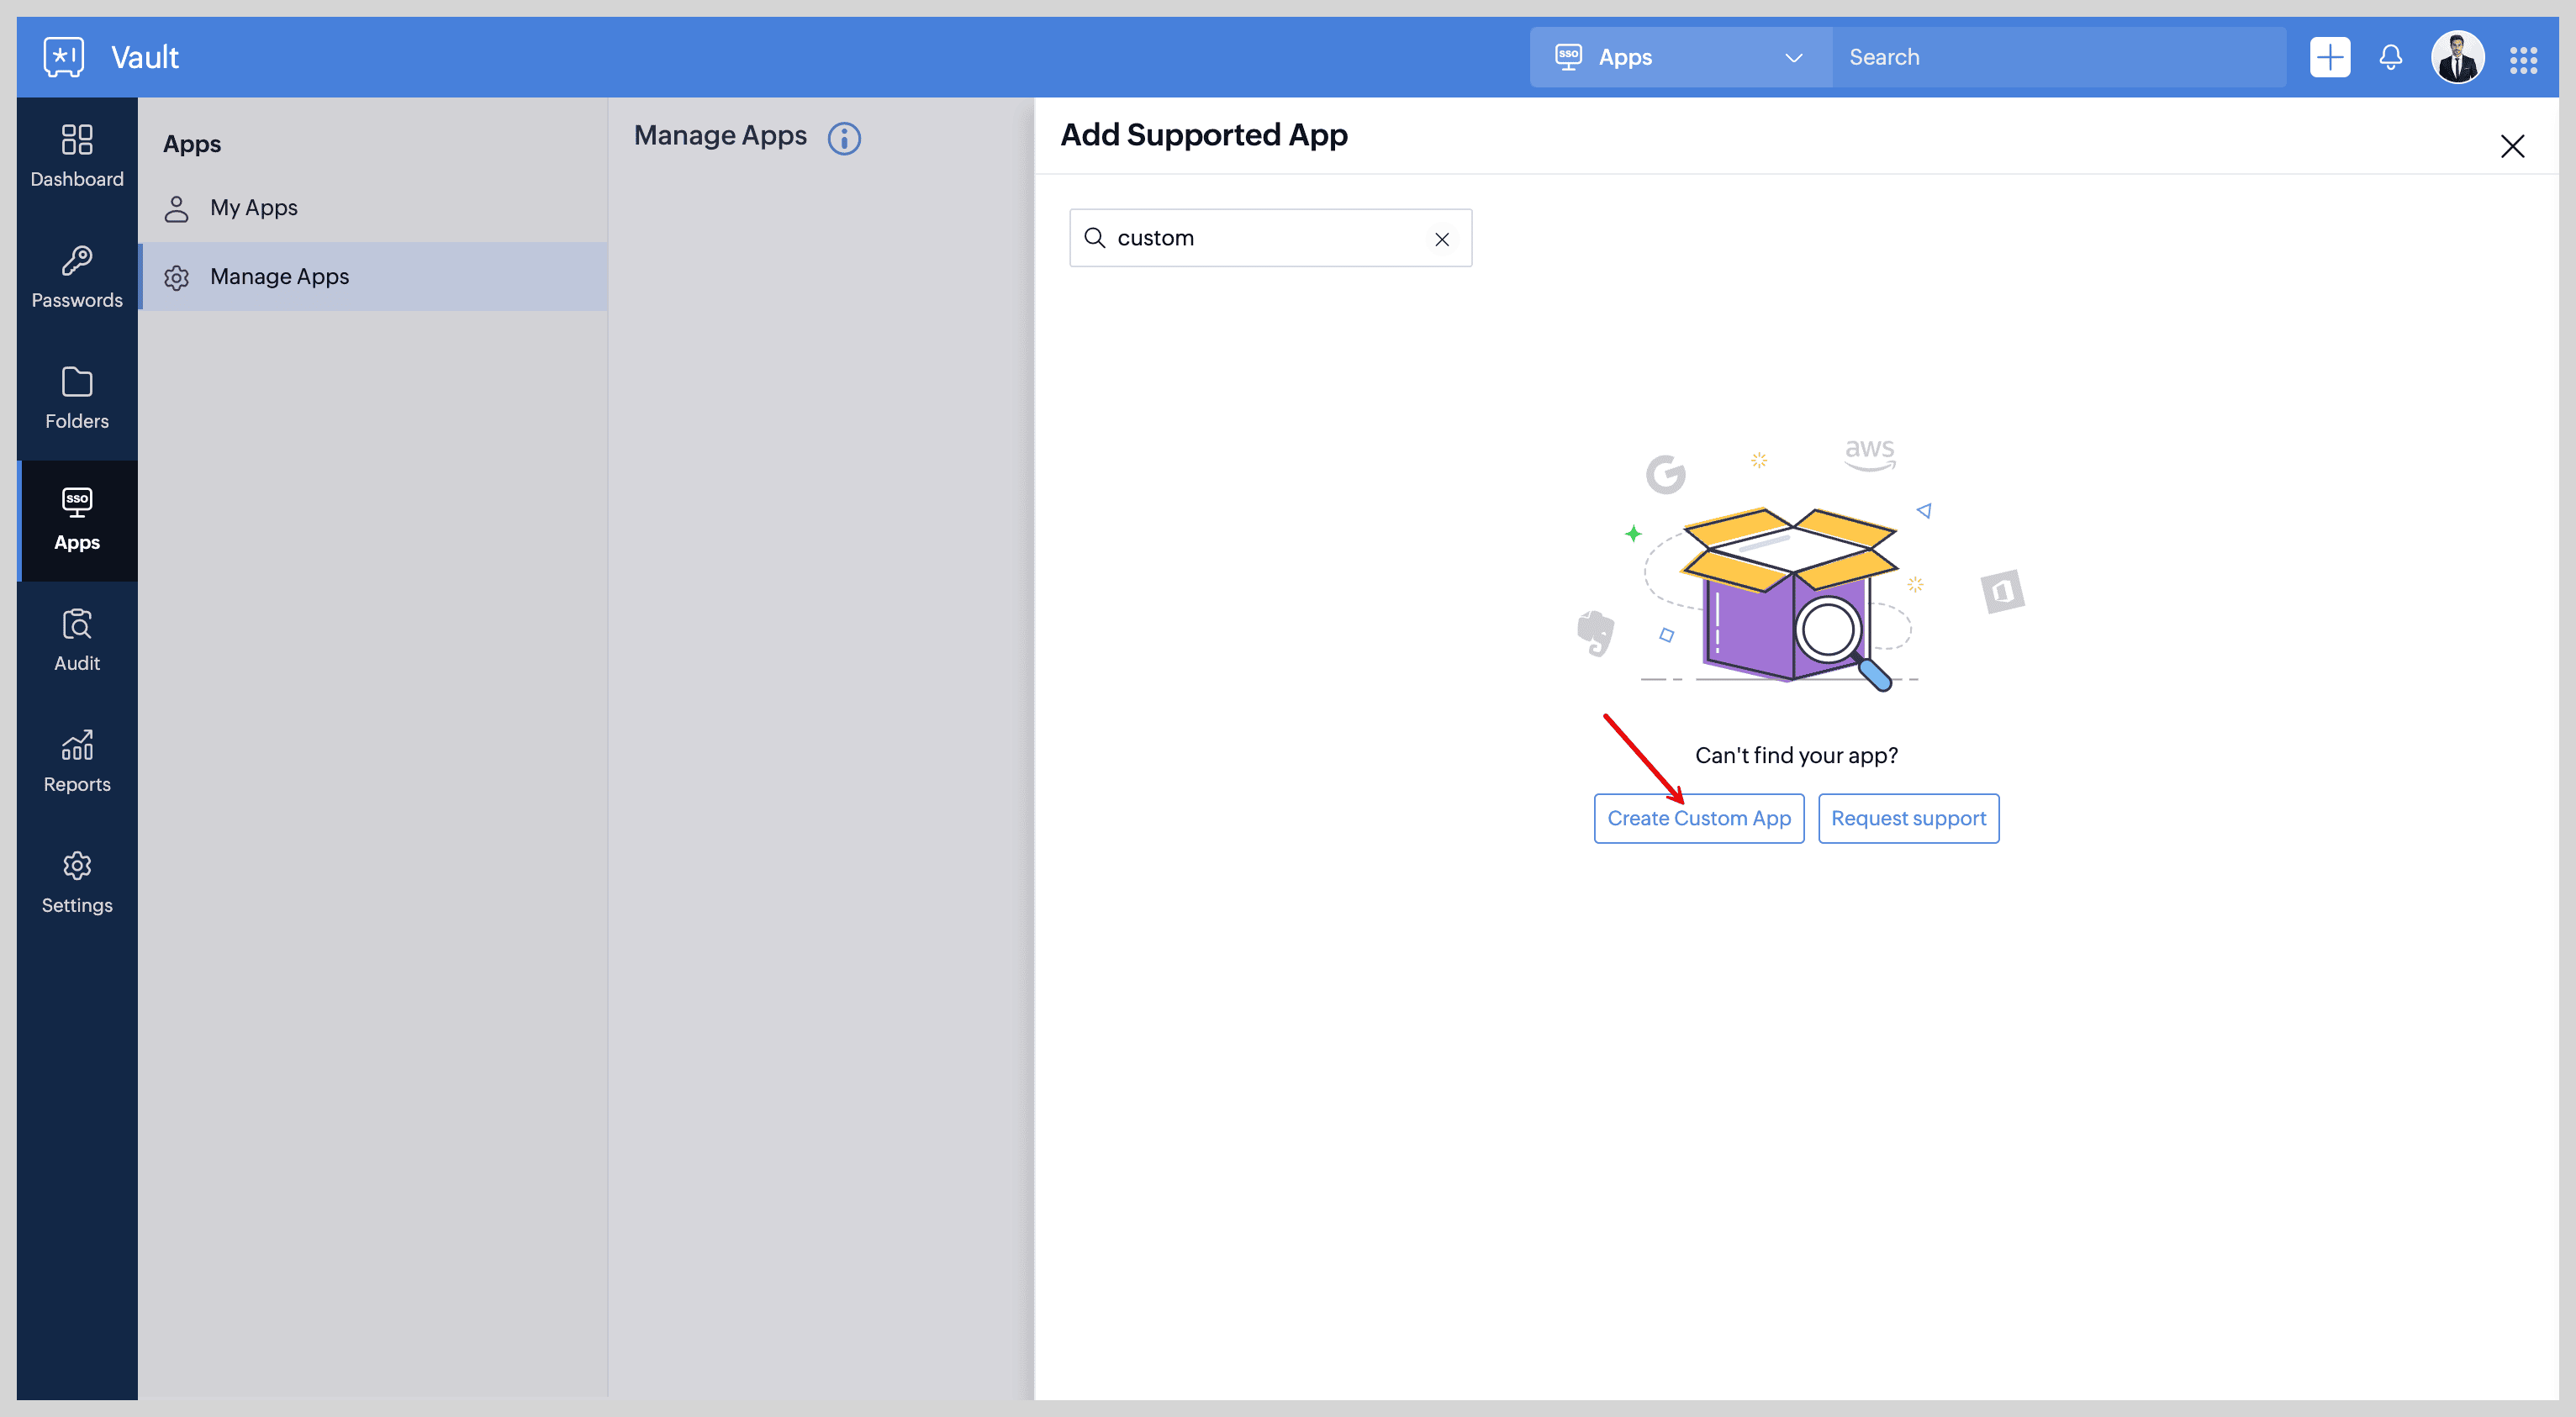Open the Reports chart icon
Screen dimensions: 2576x1417
77,761
